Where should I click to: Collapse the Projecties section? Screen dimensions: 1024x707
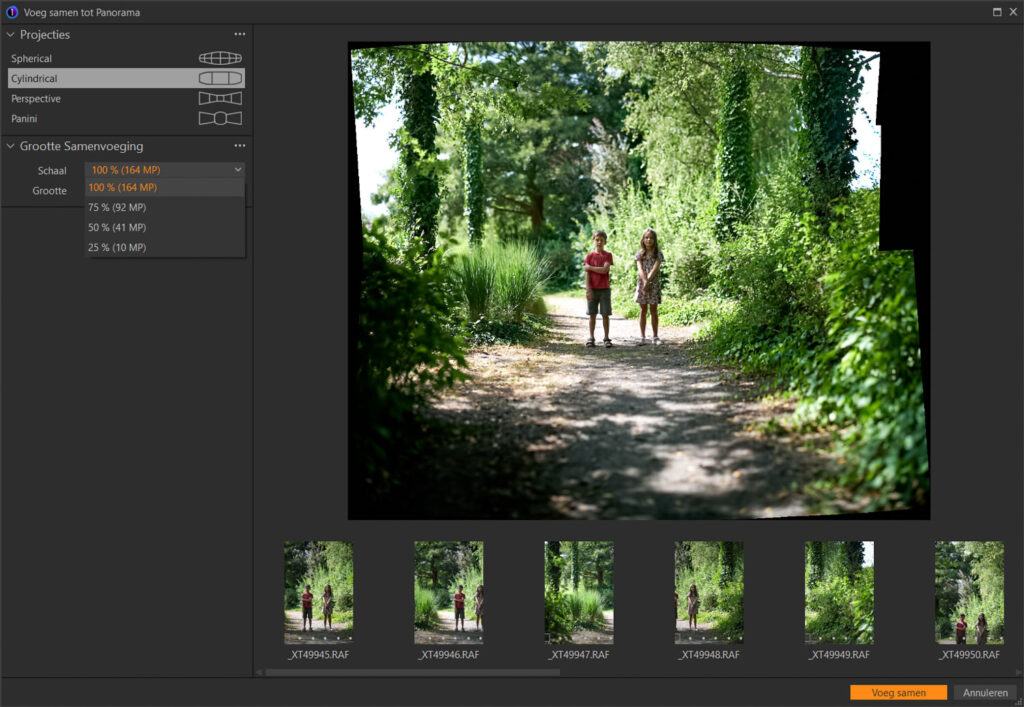pyautogui.click(x=10, y=35)
